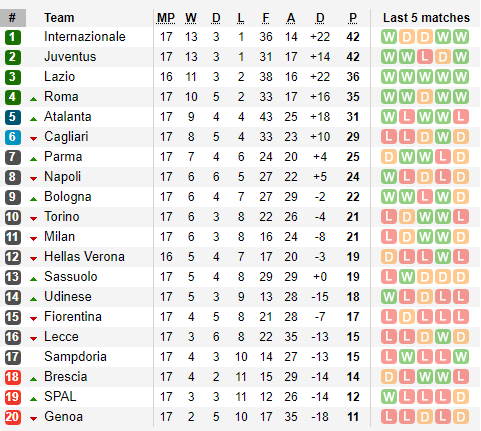Viewport: 481px width, 431px height.
Task: Click the green up arrow beside Roma
Action: pos(33,99)
